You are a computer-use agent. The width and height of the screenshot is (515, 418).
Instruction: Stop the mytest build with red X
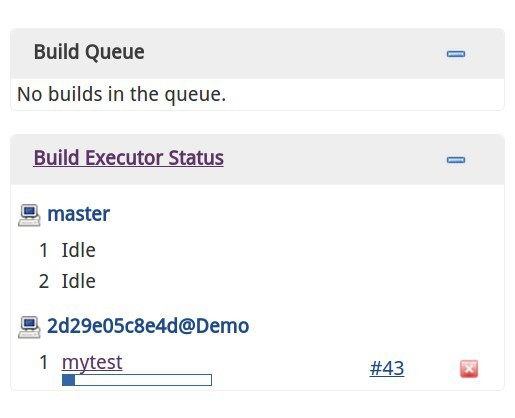(x=469, y=369)
